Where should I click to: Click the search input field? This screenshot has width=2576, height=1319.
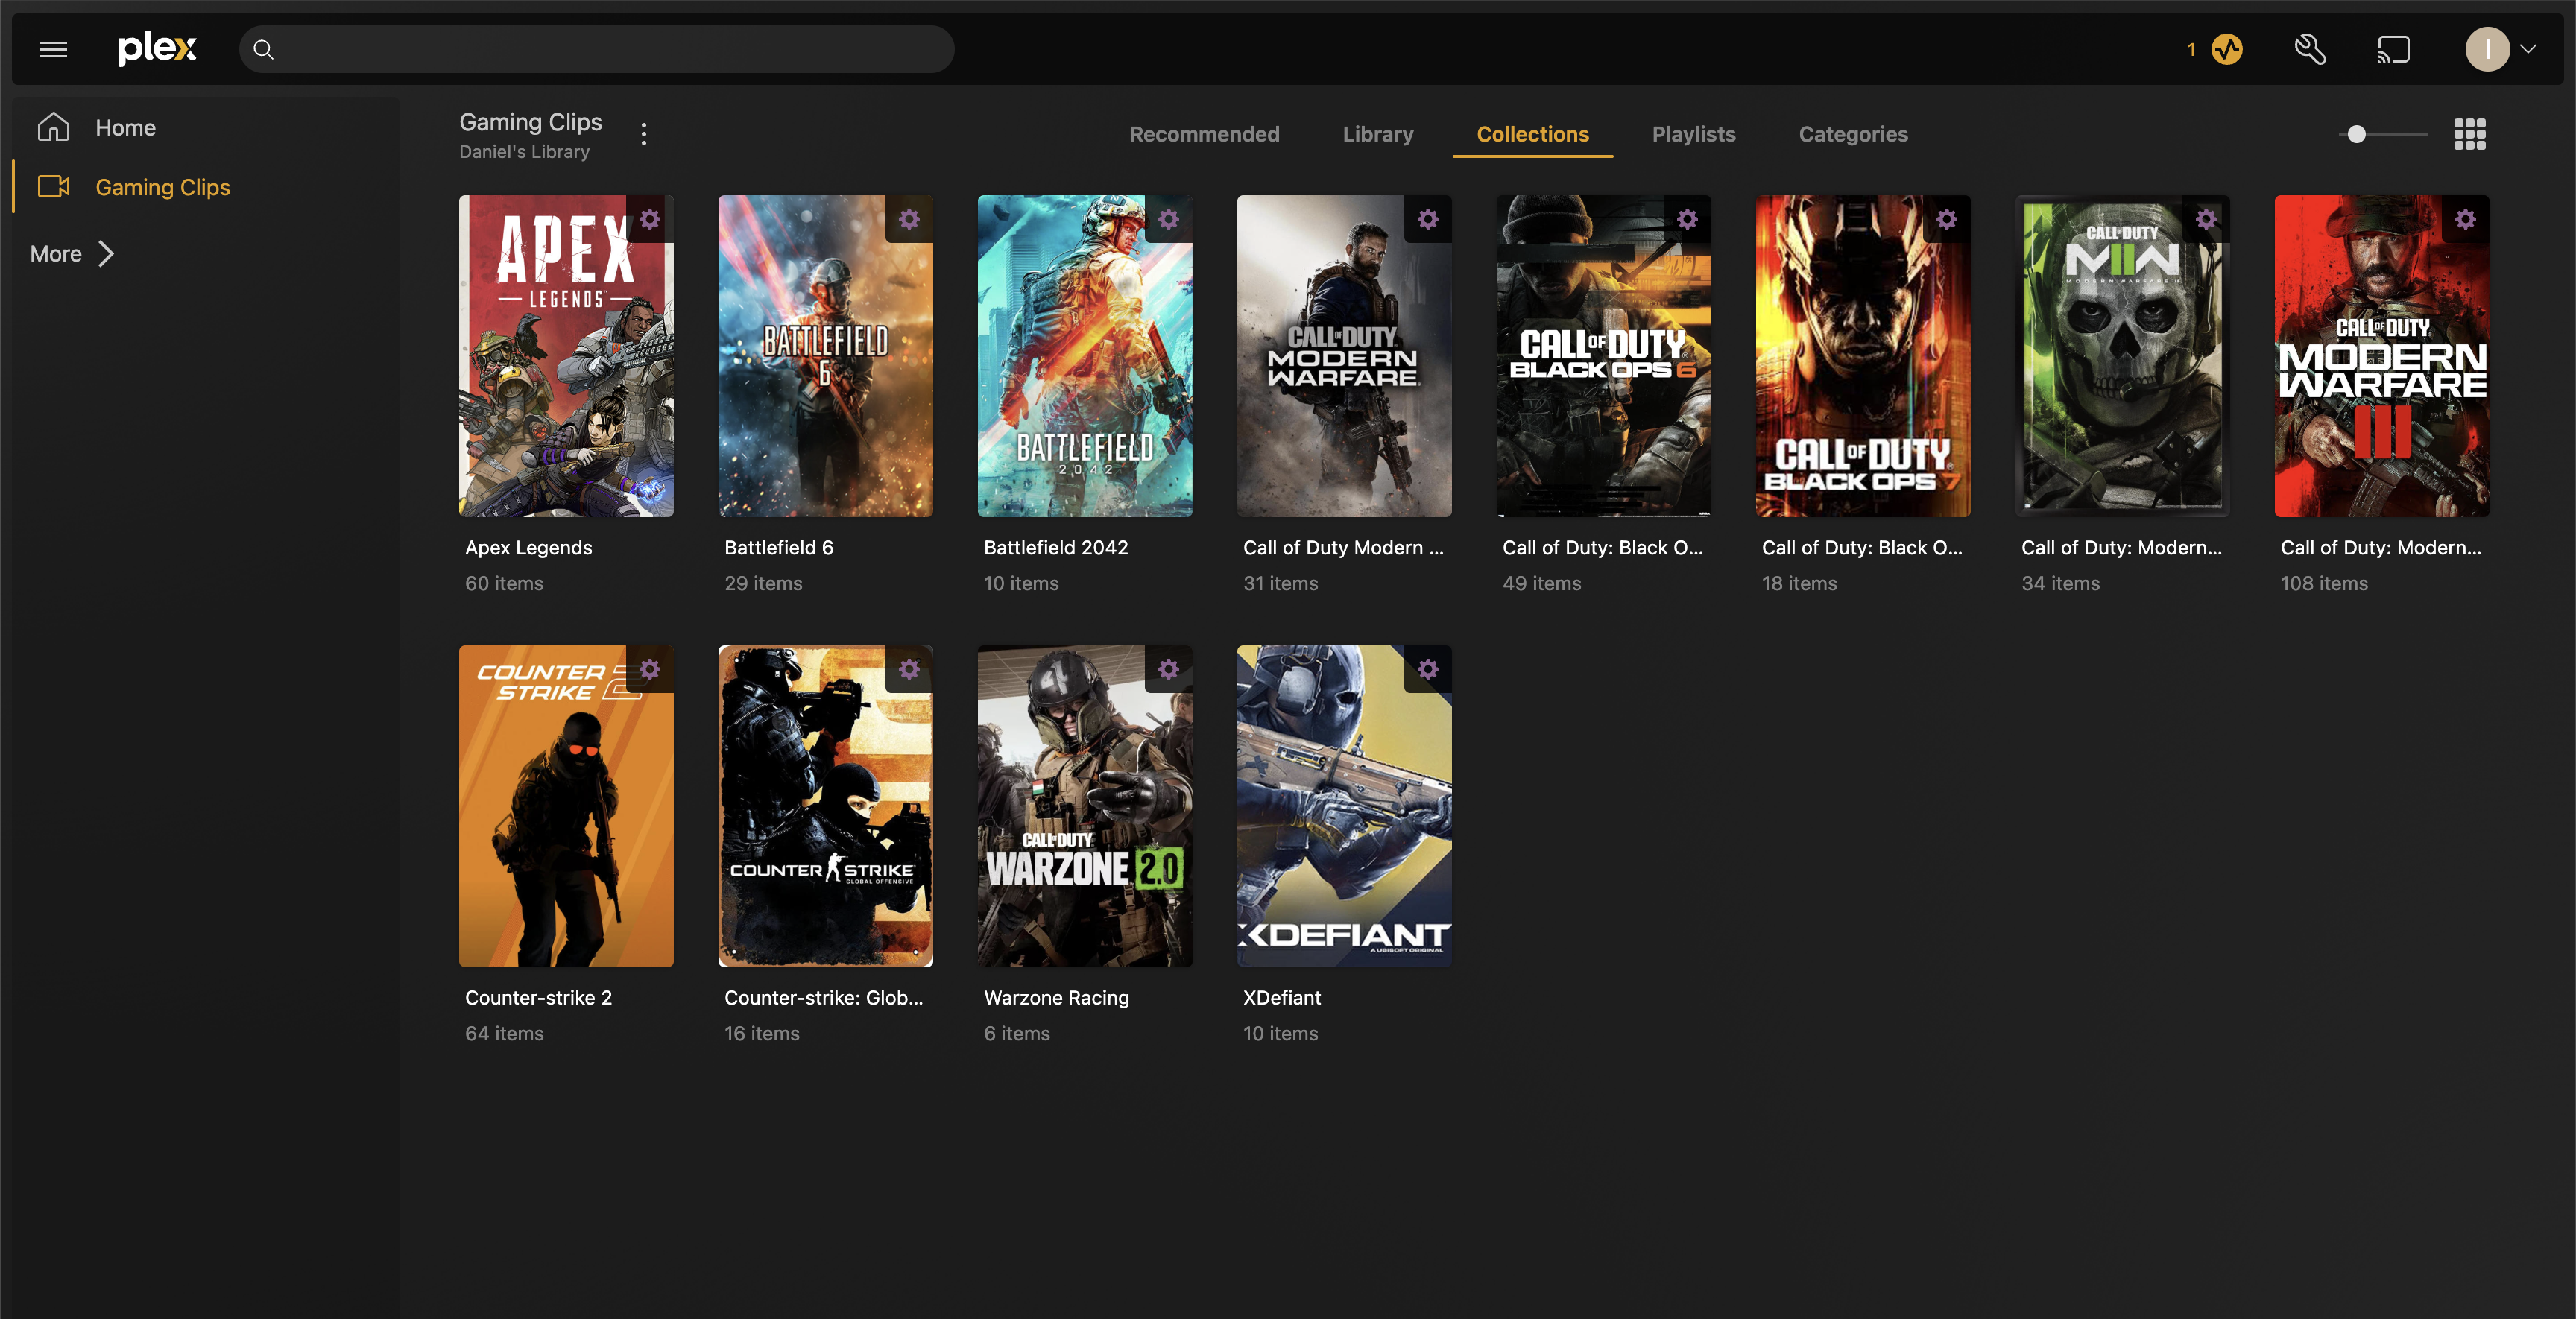pyautogui.click(x=596, y=49)
